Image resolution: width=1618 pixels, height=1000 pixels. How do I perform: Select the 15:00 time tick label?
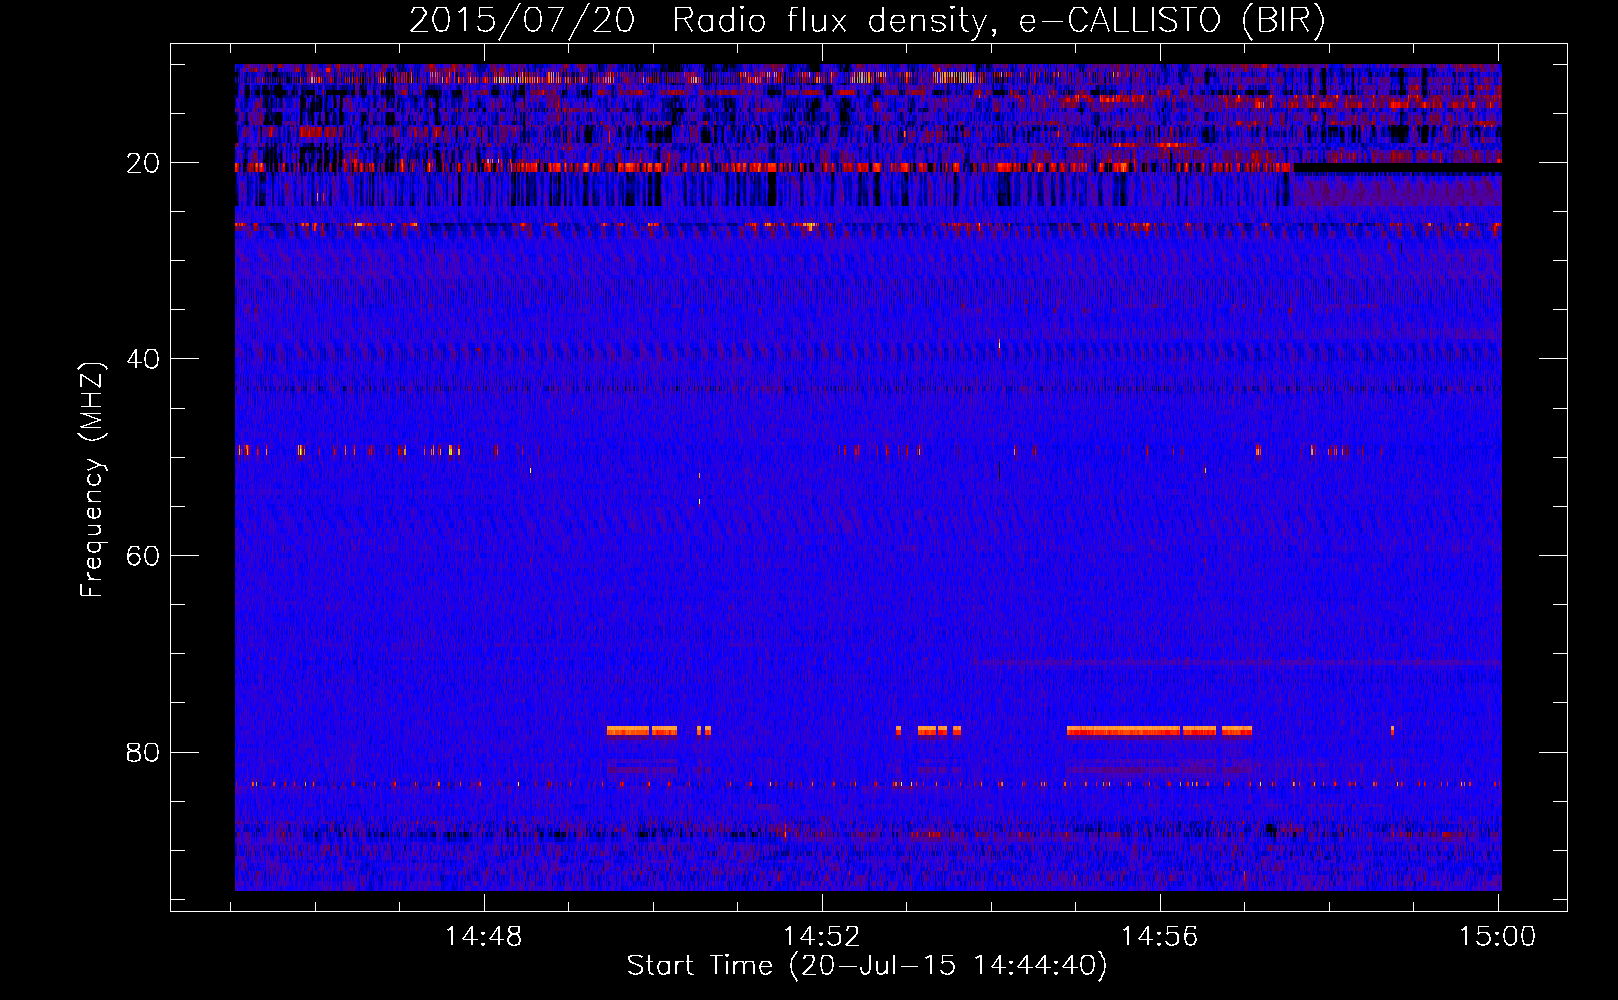1497,937
